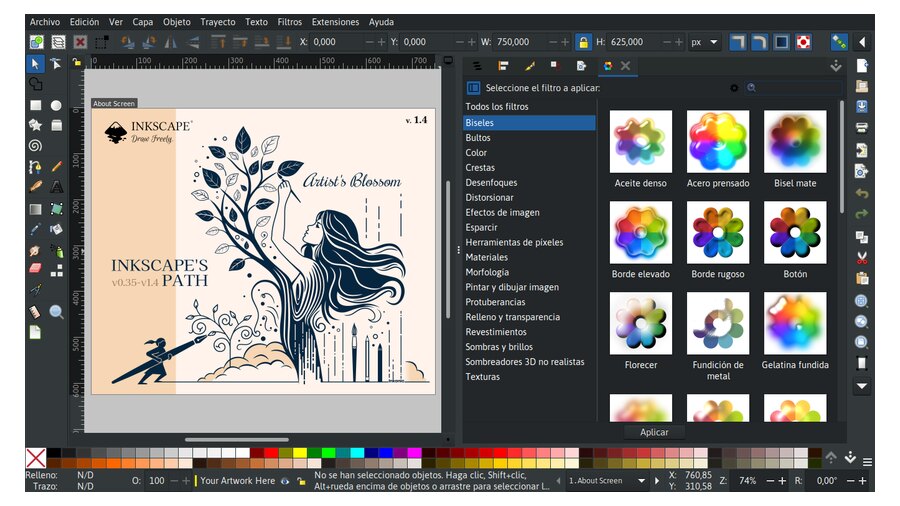Select the Node editing tool

[56, 64]
